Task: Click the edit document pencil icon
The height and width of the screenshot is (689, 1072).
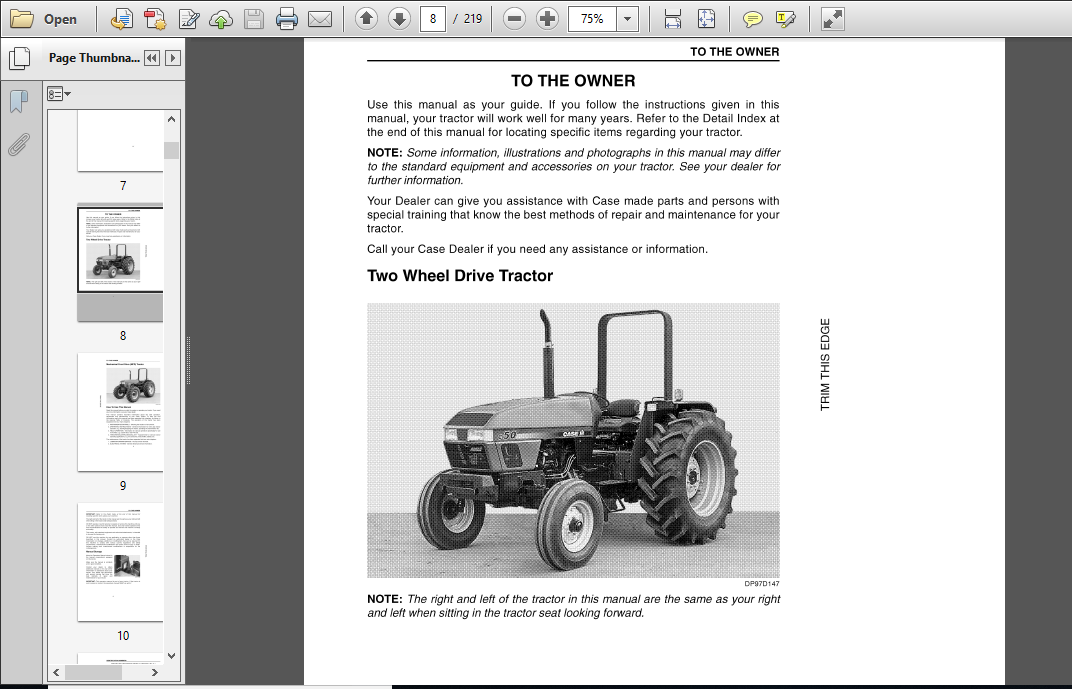Action: pyautogui.click(x=189, y=19)
